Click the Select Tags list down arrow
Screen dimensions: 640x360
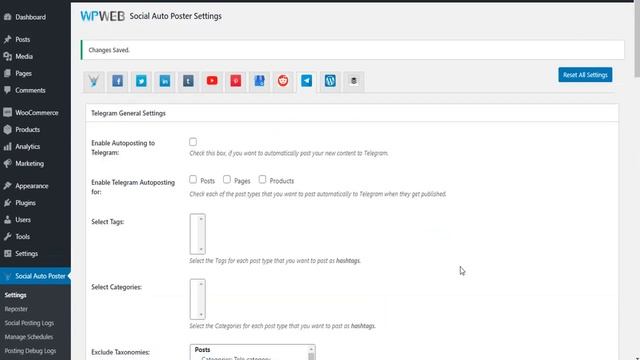coord(201,249)
